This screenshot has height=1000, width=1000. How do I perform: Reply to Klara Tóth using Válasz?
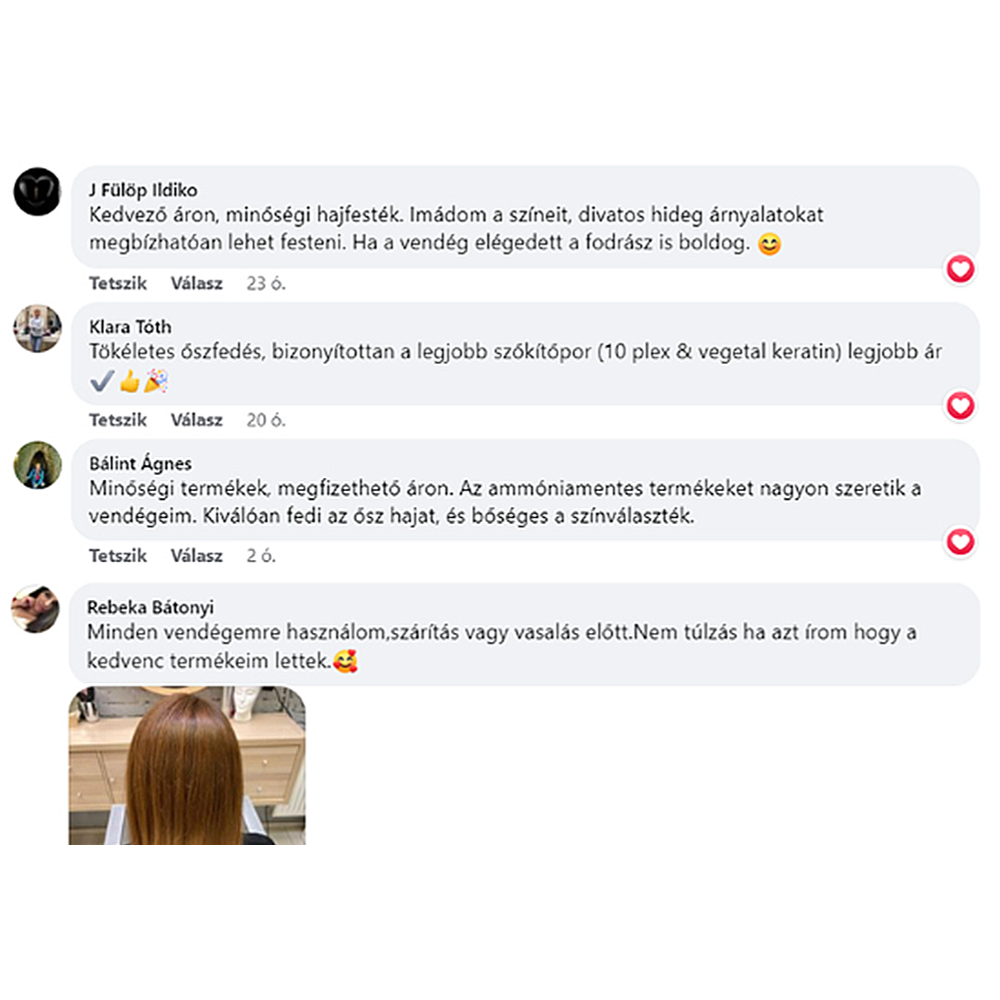(196, 420)
